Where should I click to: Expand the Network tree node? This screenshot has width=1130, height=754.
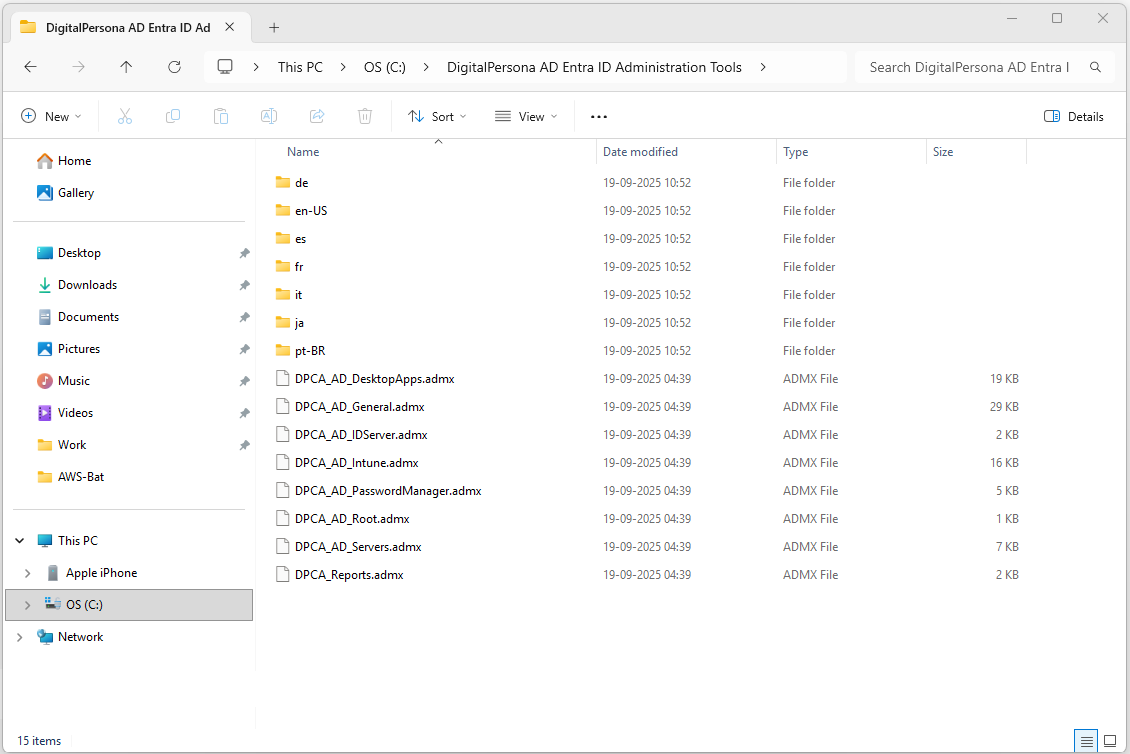[x=20, y=637]
